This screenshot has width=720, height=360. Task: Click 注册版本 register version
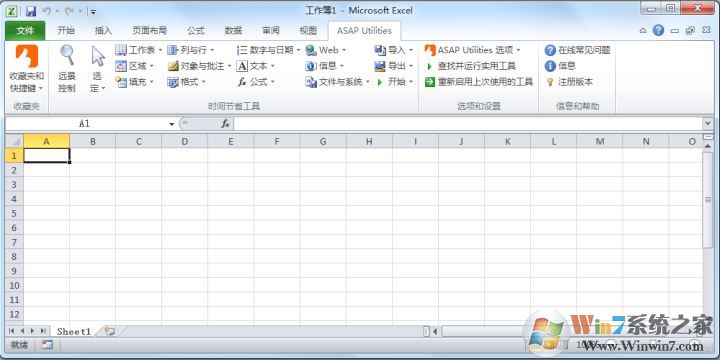tap(569, 82)
